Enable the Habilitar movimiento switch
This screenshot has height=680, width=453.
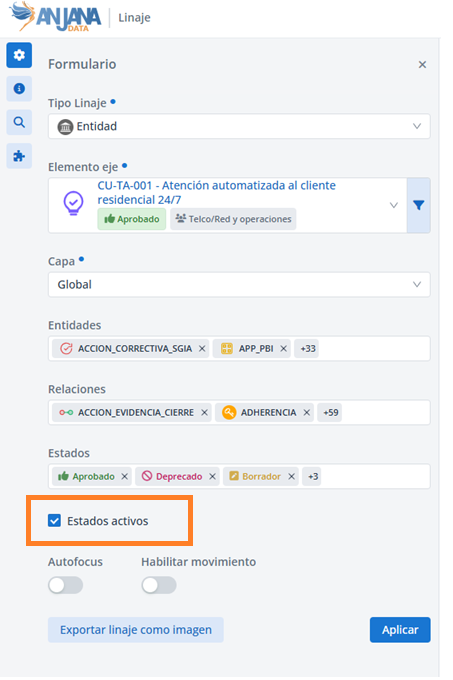(159, 585)
